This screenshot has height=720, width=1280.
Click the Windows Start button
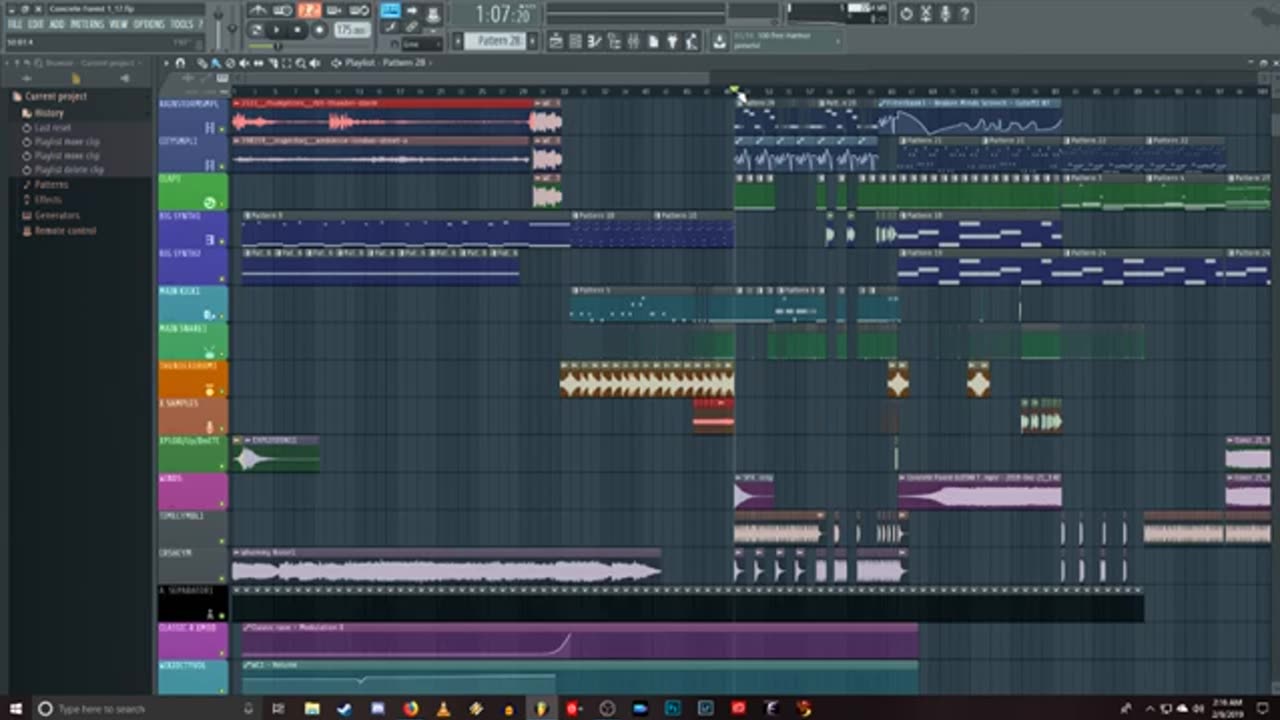pos(15,709)
